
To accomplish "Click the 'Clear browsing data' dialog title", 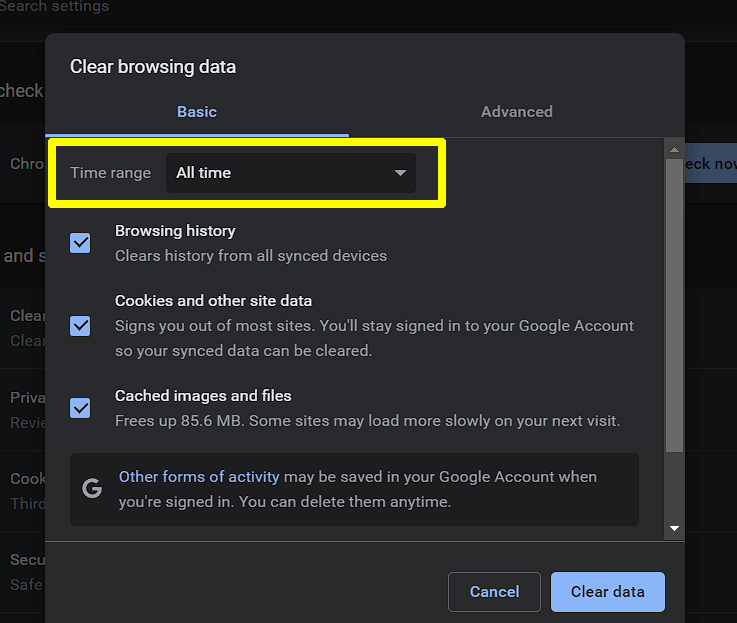I will (153, 67).
